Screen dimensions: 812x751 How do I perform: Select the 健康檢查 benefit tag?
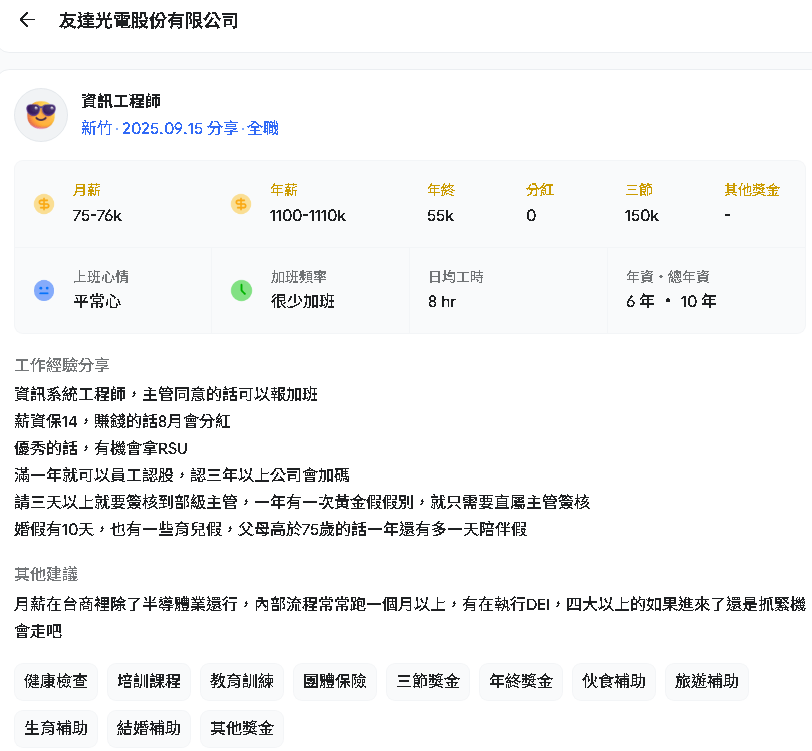coord(56,681)
